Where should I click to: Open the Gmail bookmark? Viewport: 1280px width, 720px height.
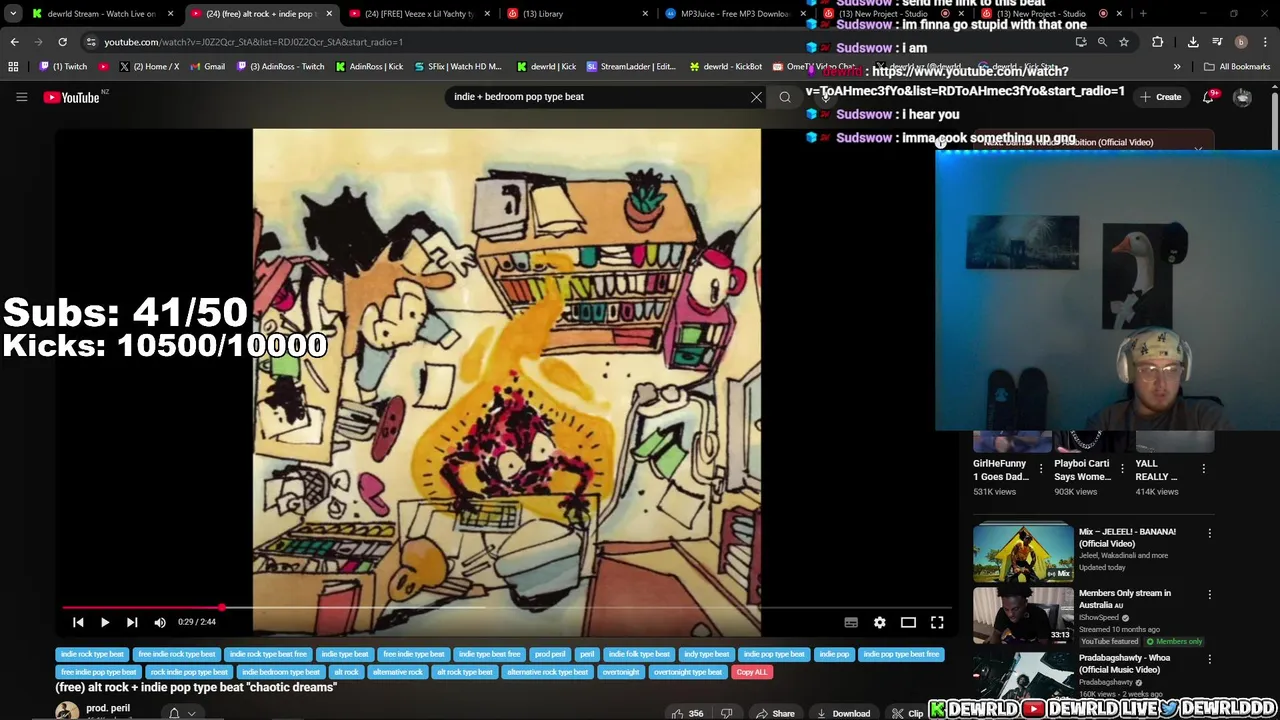(207, 67)
